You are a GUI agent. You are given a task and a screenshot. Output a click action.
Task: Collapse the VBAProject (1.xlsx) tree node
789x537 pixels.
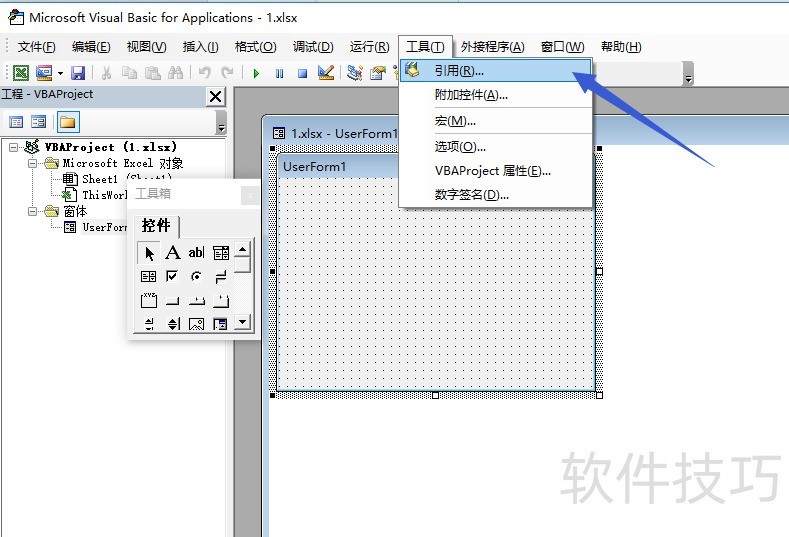click(x=13, y=147)
